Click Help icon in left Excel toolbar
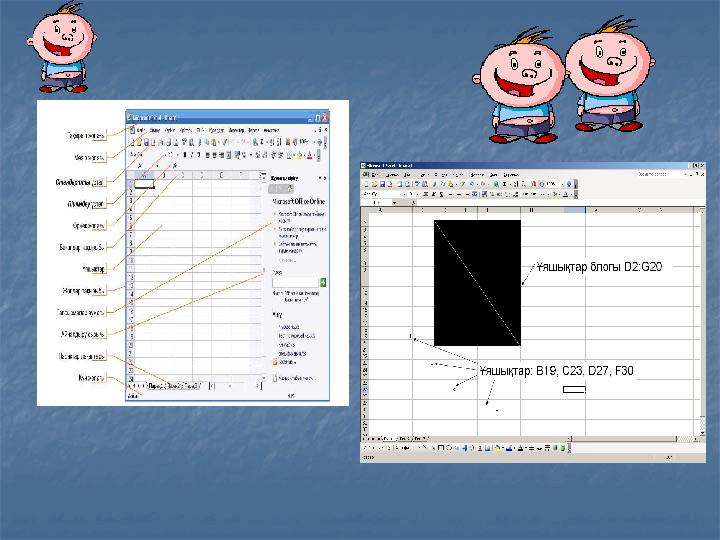Screen dimensions: 720x540 coord(320,142)
